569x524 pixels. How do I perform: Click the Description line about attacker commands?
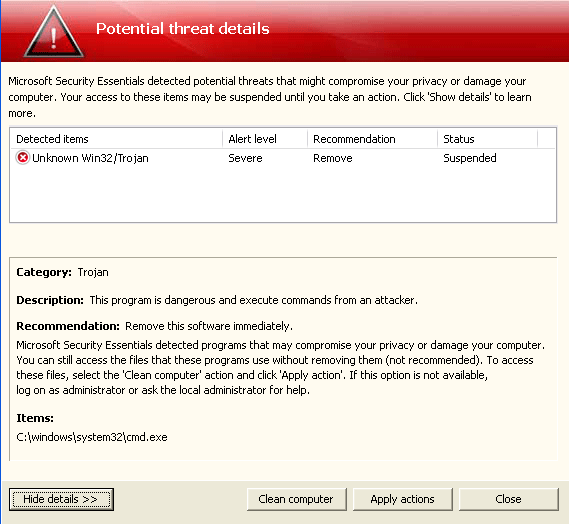[217, 300]
